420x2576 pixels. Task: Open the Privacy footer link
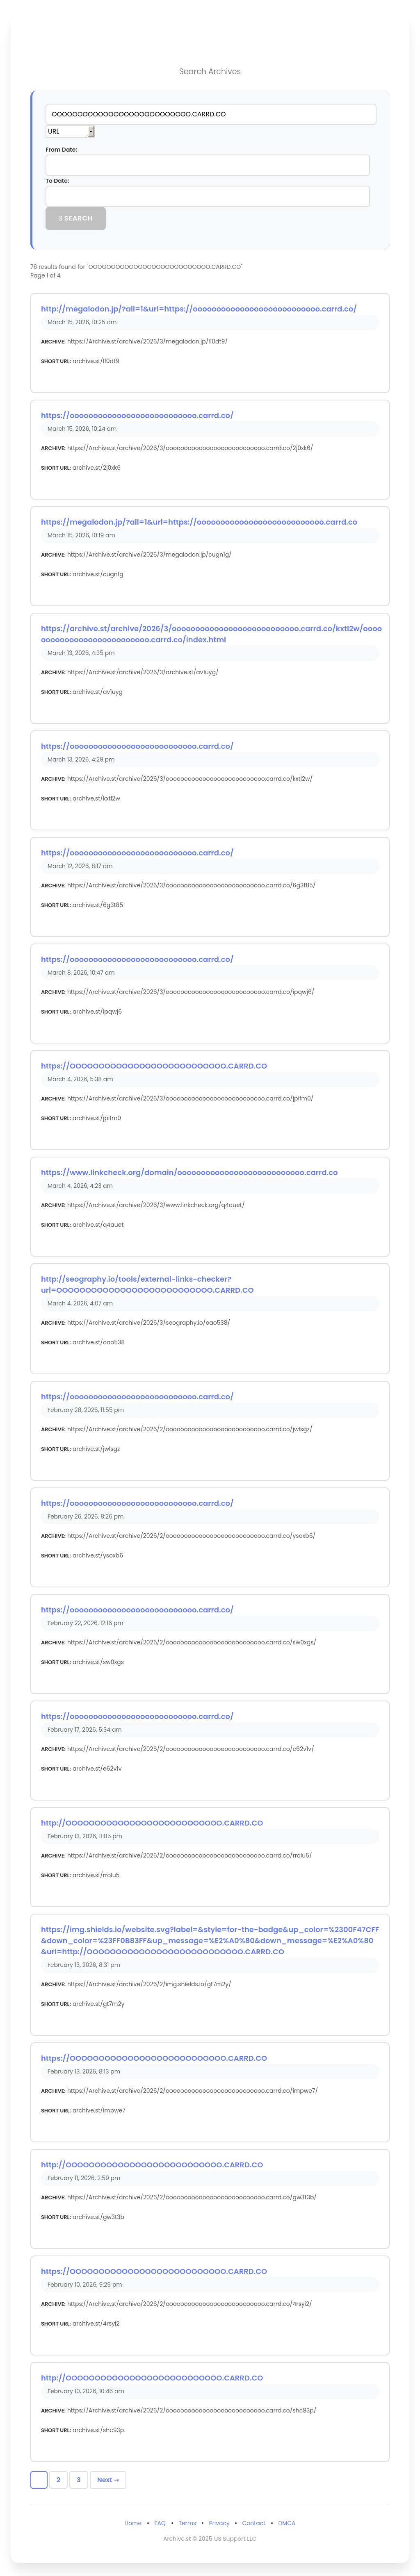click(219, 2523)
